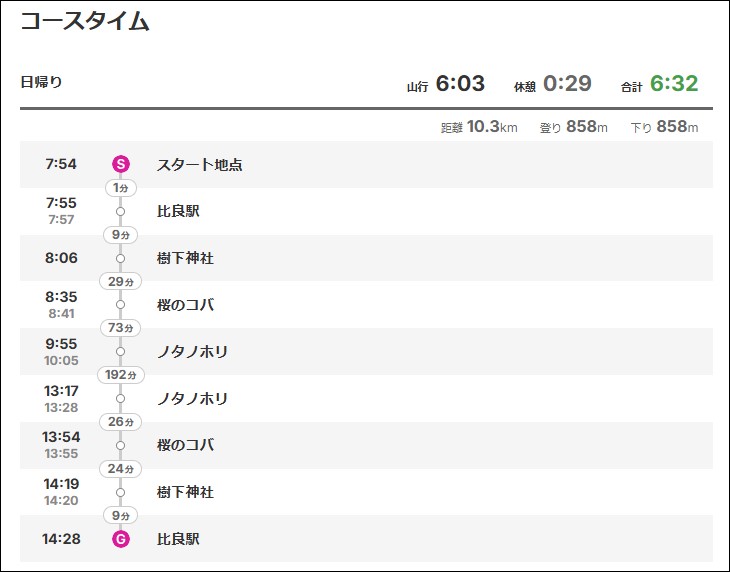Click the 樹下神社 name at 8:06
Image resolution: width=730 pixels, height=572 pixels.
[x=185, y=258]
